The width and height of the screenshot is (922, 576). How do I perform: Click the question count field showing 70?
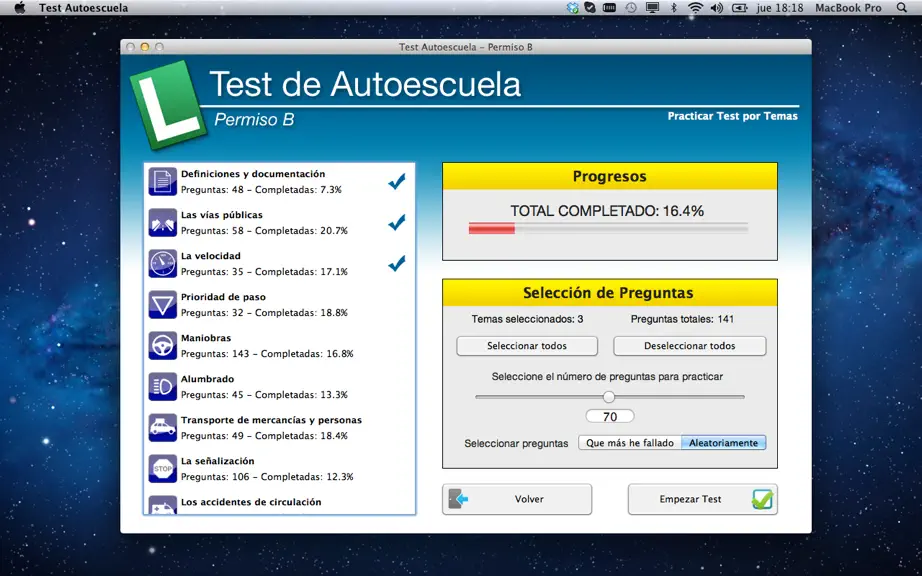point(610,416)
